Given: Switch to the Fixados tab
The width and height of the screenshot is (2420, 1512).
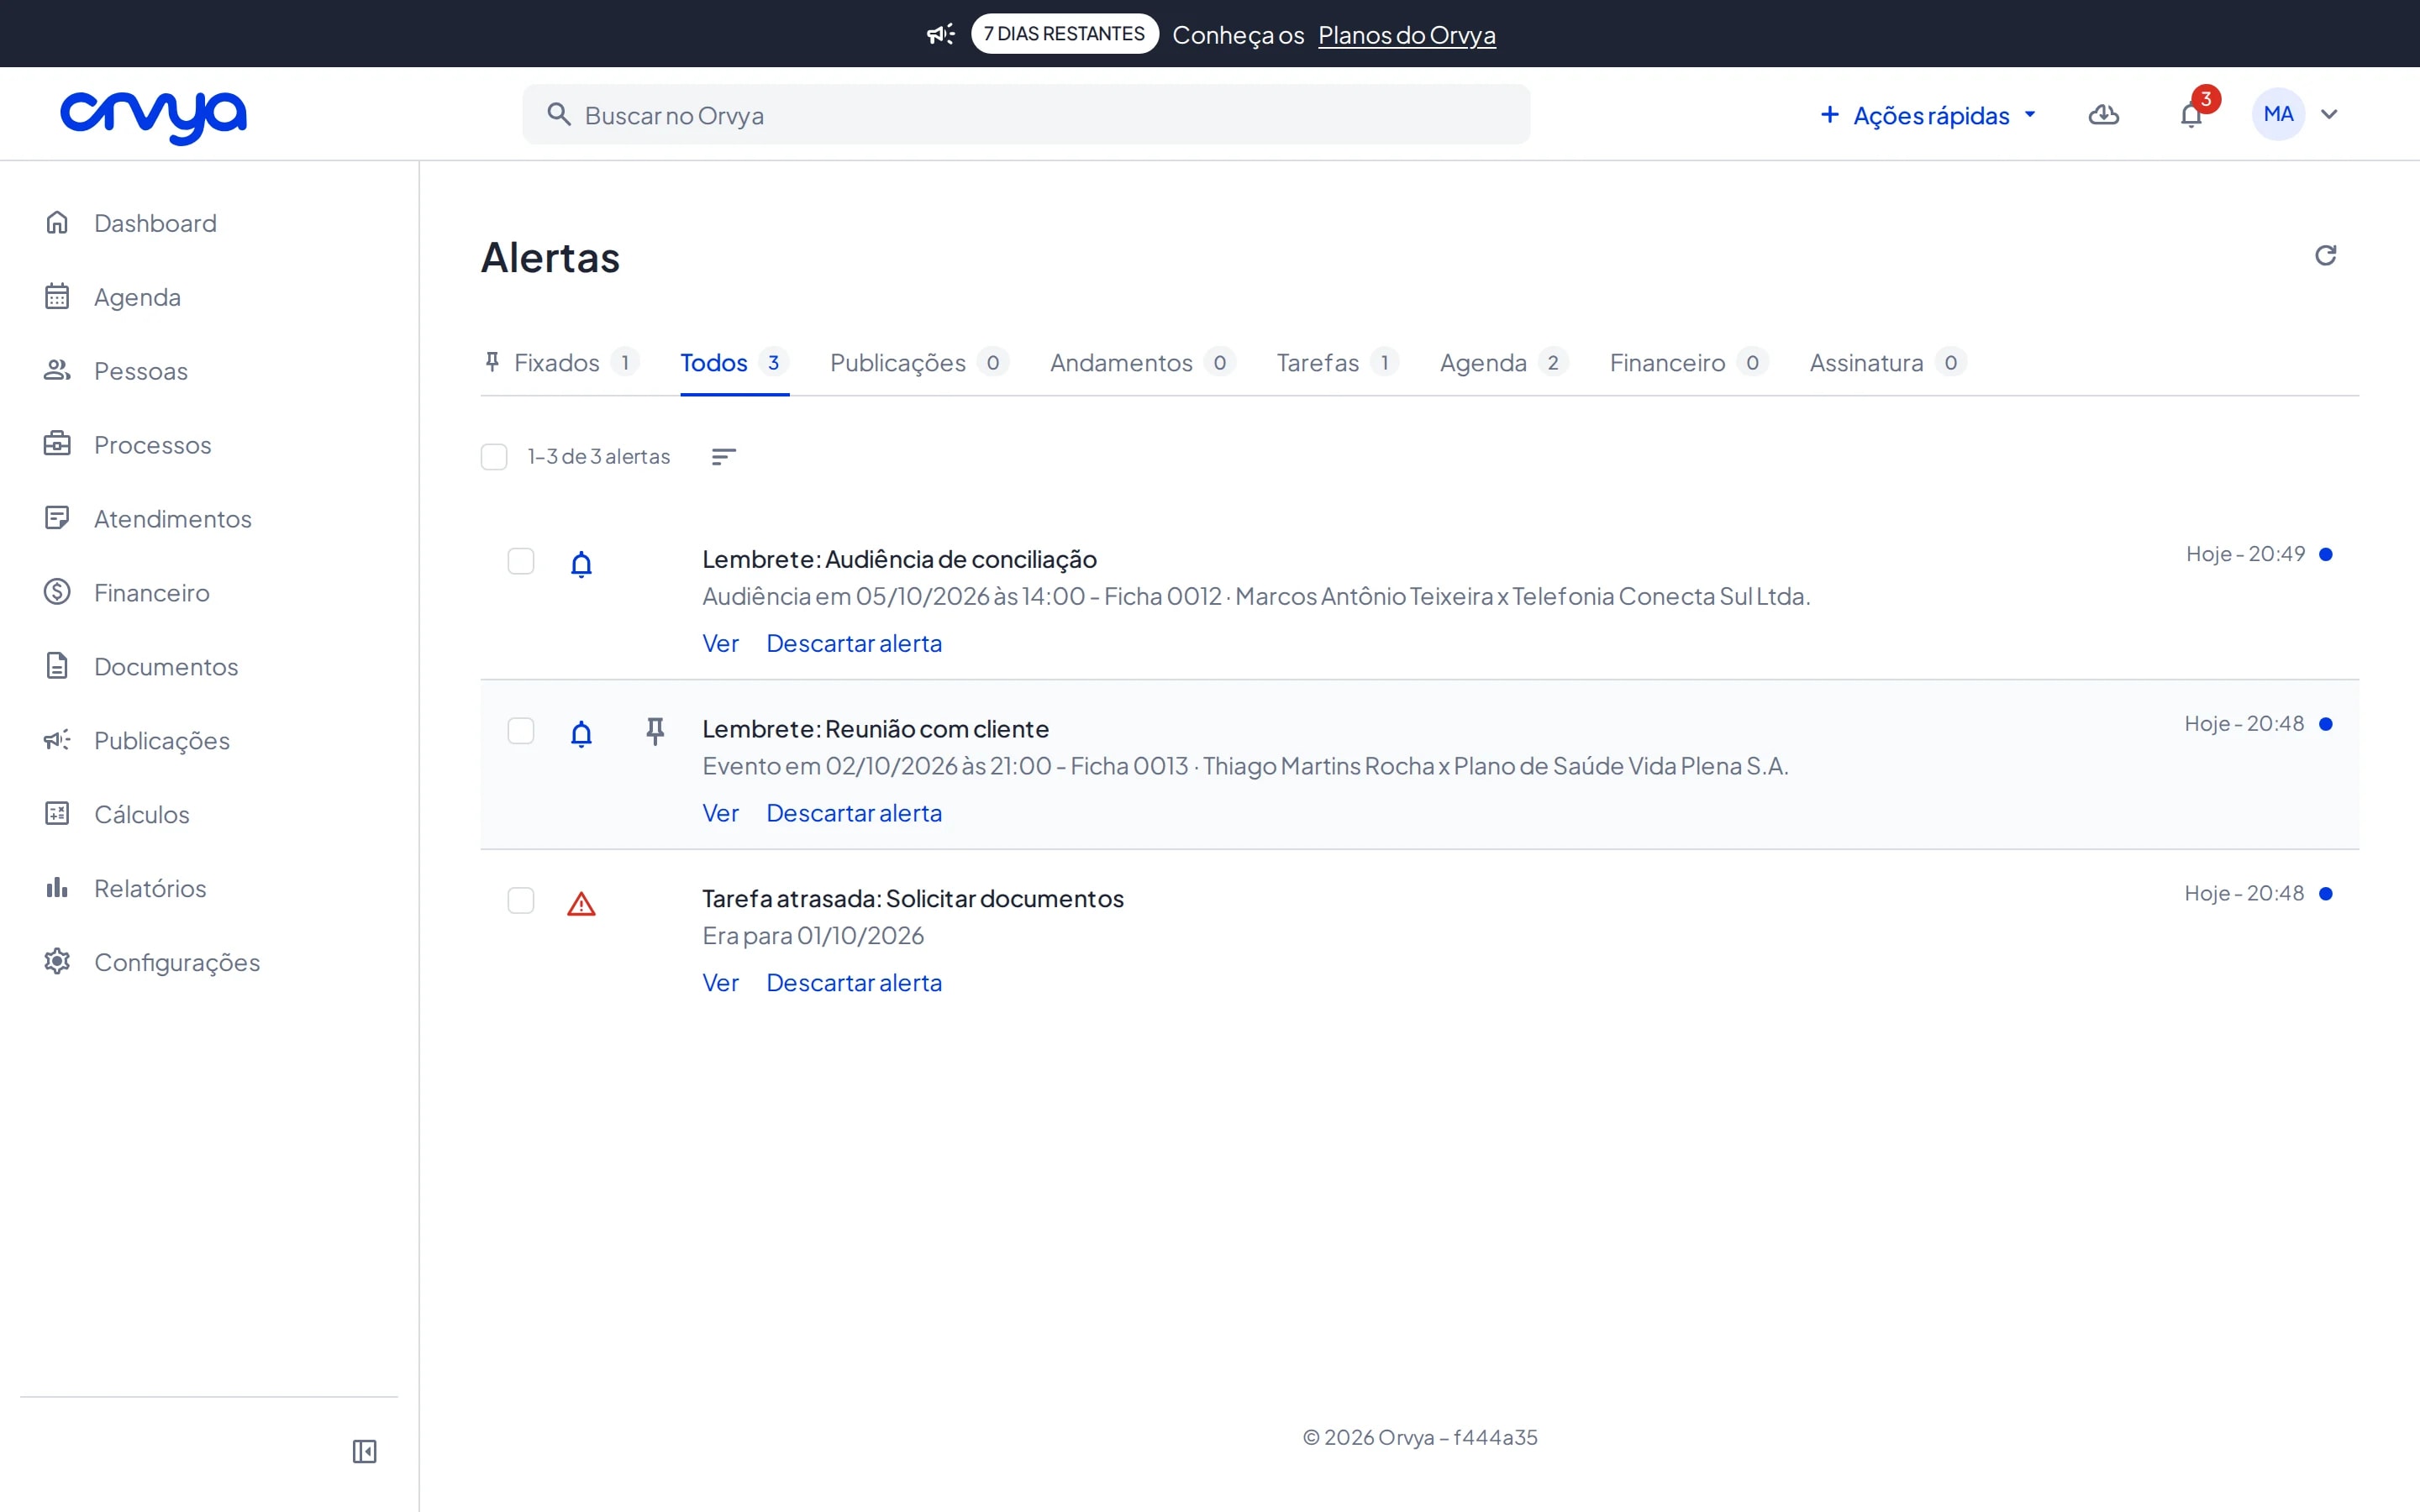Looking at the screenshot, I should coord(561,362).
